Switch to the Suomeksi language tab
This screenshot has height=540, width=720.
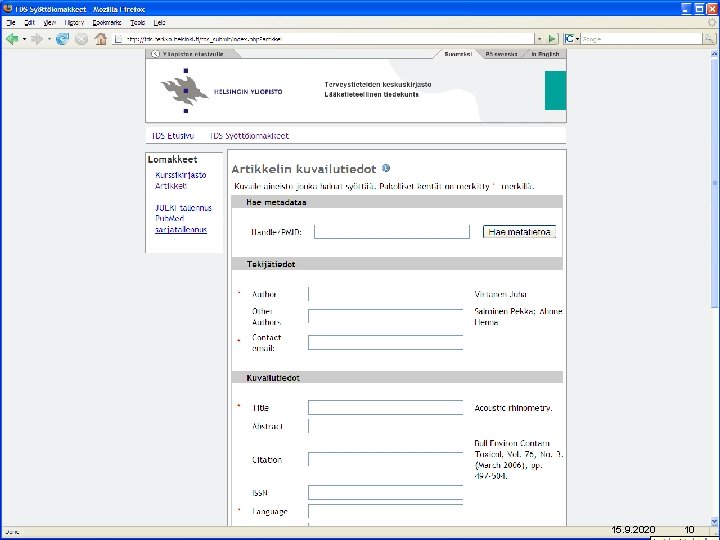(458, 54)
